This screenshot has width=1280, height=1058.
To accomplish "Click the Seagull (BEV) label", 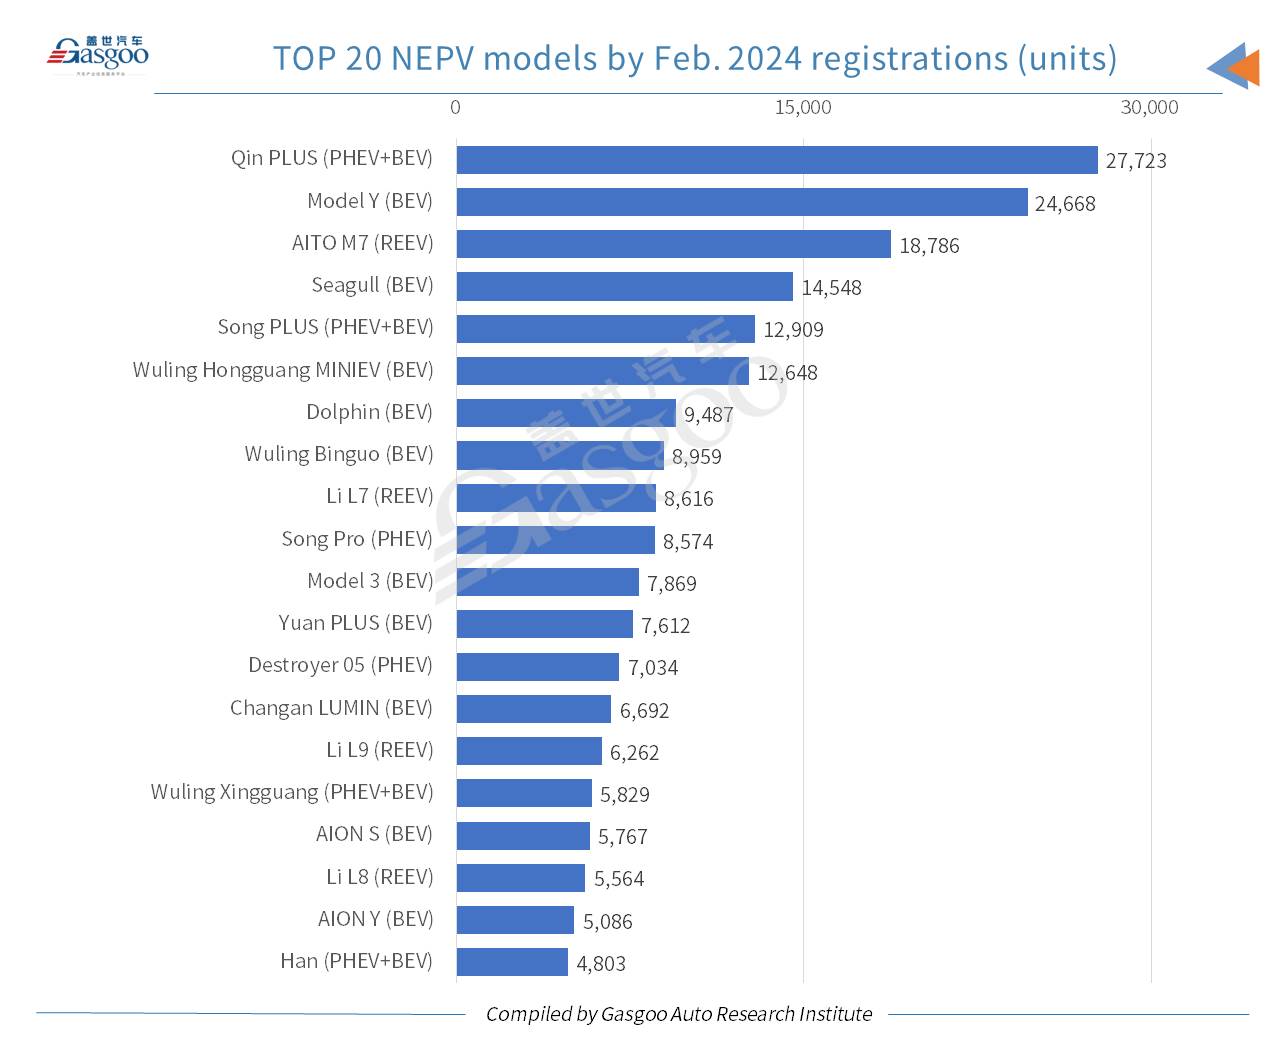I will [372, 285].
